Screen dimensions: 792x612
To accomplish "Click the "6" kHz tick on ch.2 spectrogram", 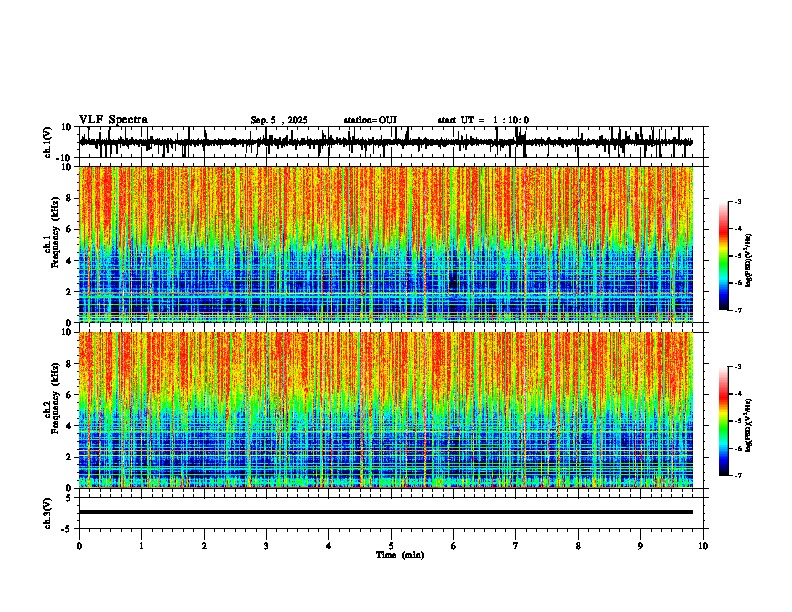I will (x=69, y=394).
